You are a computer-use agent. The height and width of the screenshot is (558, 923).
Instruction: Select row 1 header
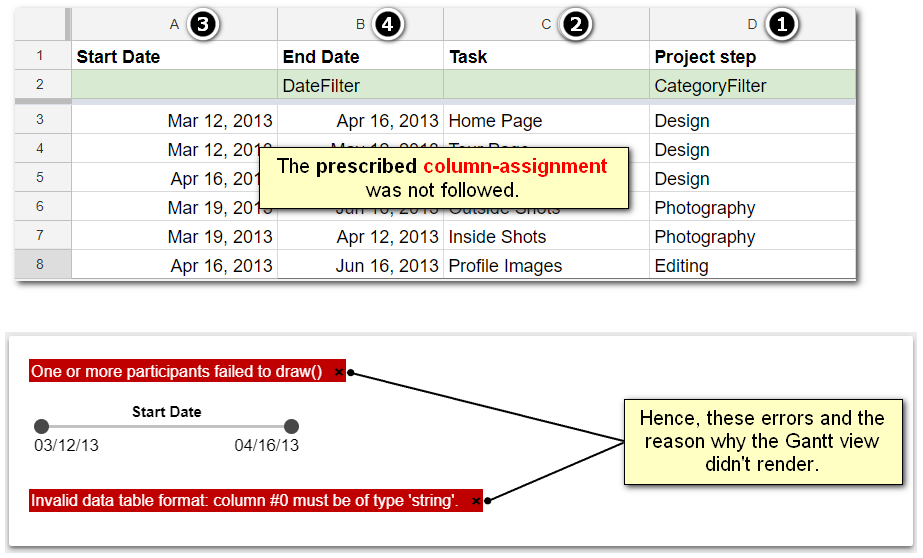point(40,56)
